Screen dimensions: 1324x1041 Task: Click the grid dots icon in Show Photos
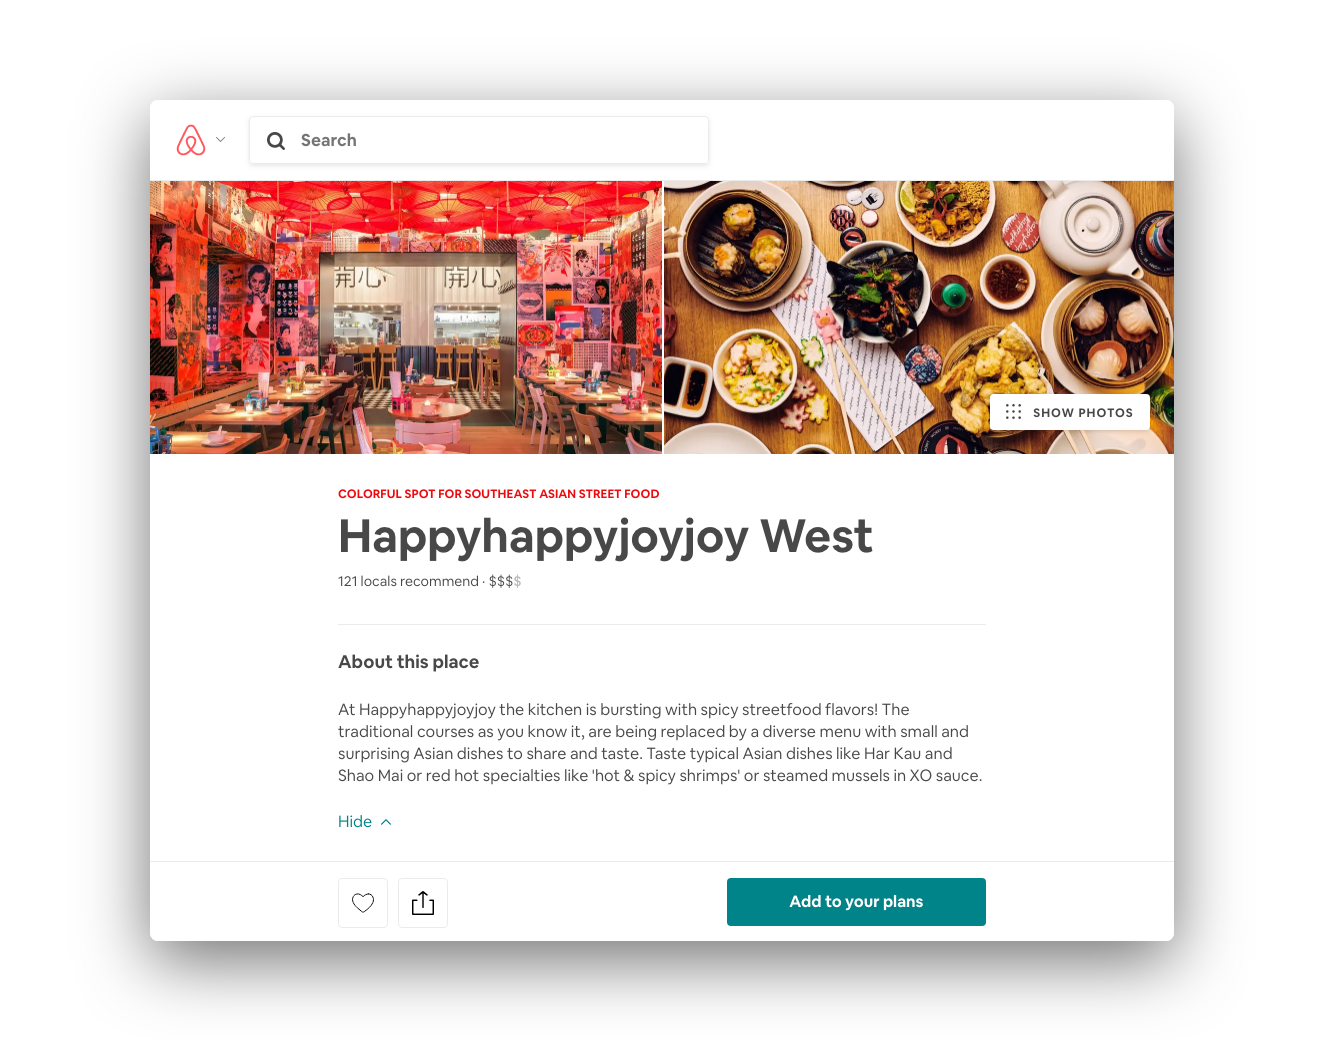1013,412
